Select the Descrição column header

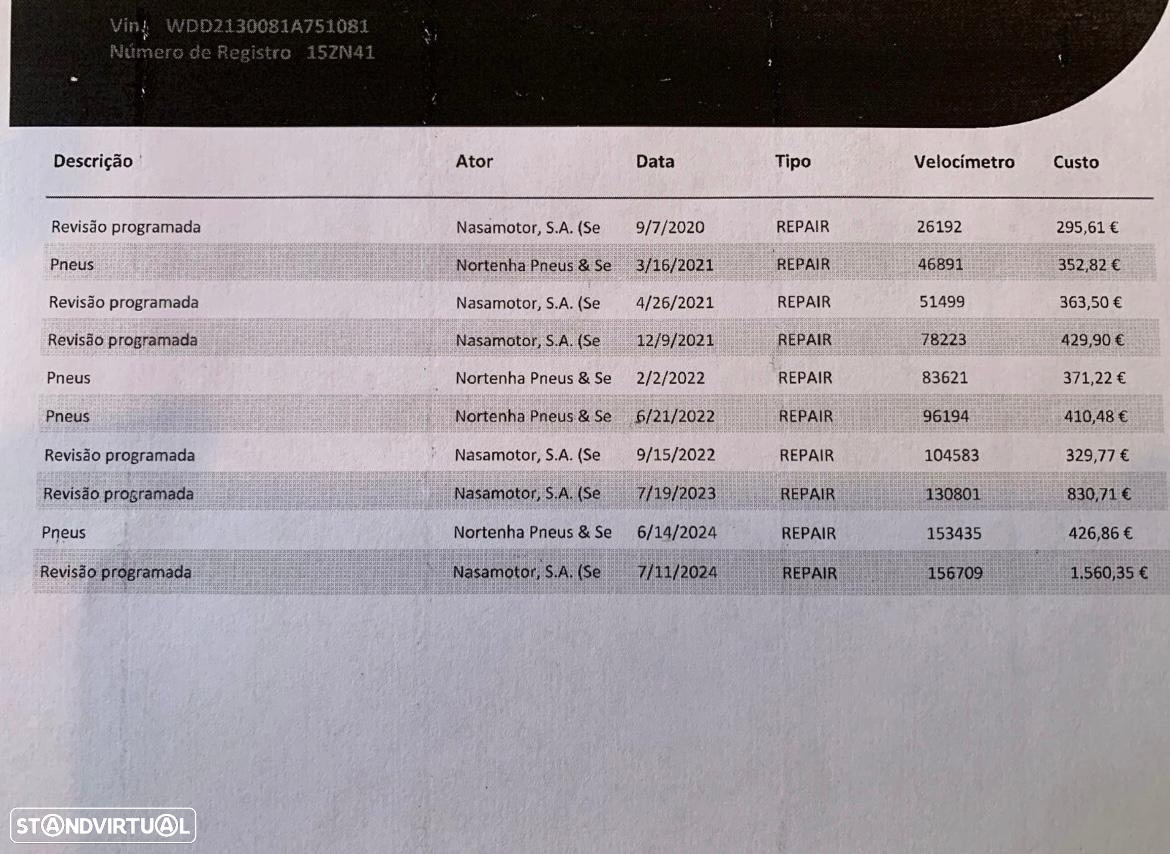tap(93, 161)
